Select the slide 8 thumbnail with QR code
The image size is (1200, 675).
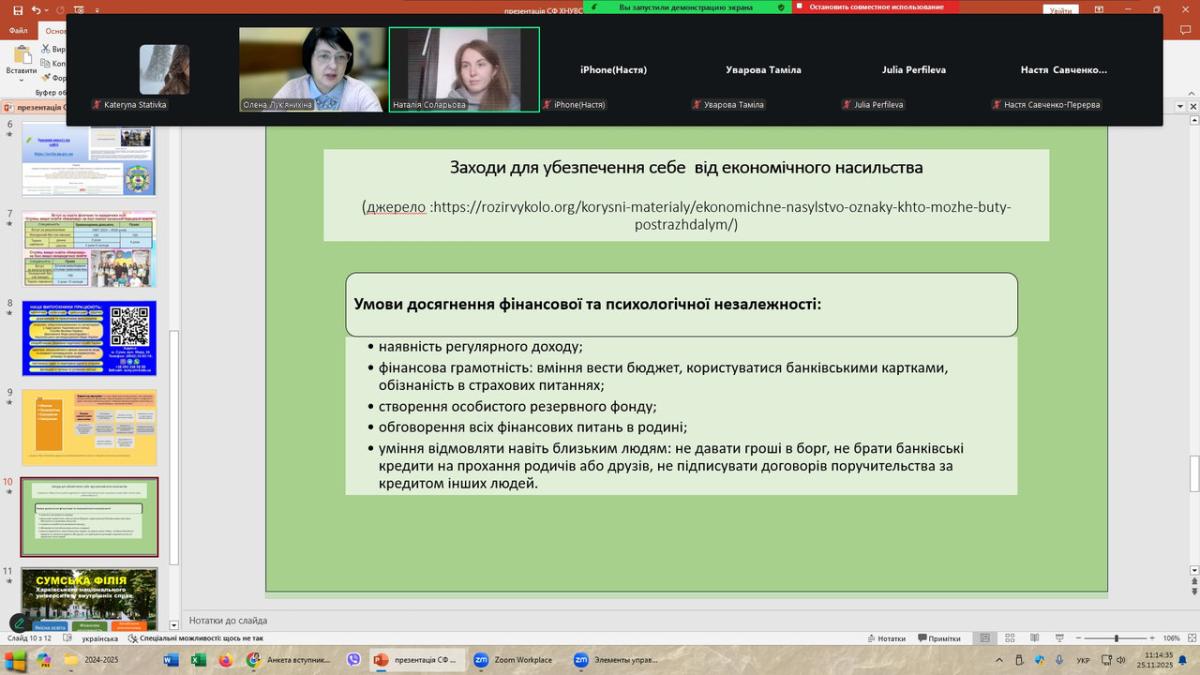[x=89, y=338]
